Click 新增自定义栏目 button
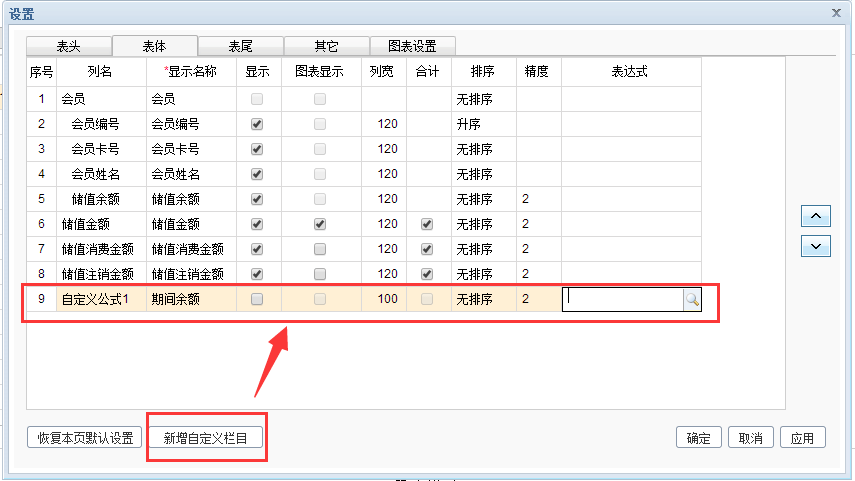Screen dimensions: 855x481 point(206,438)
